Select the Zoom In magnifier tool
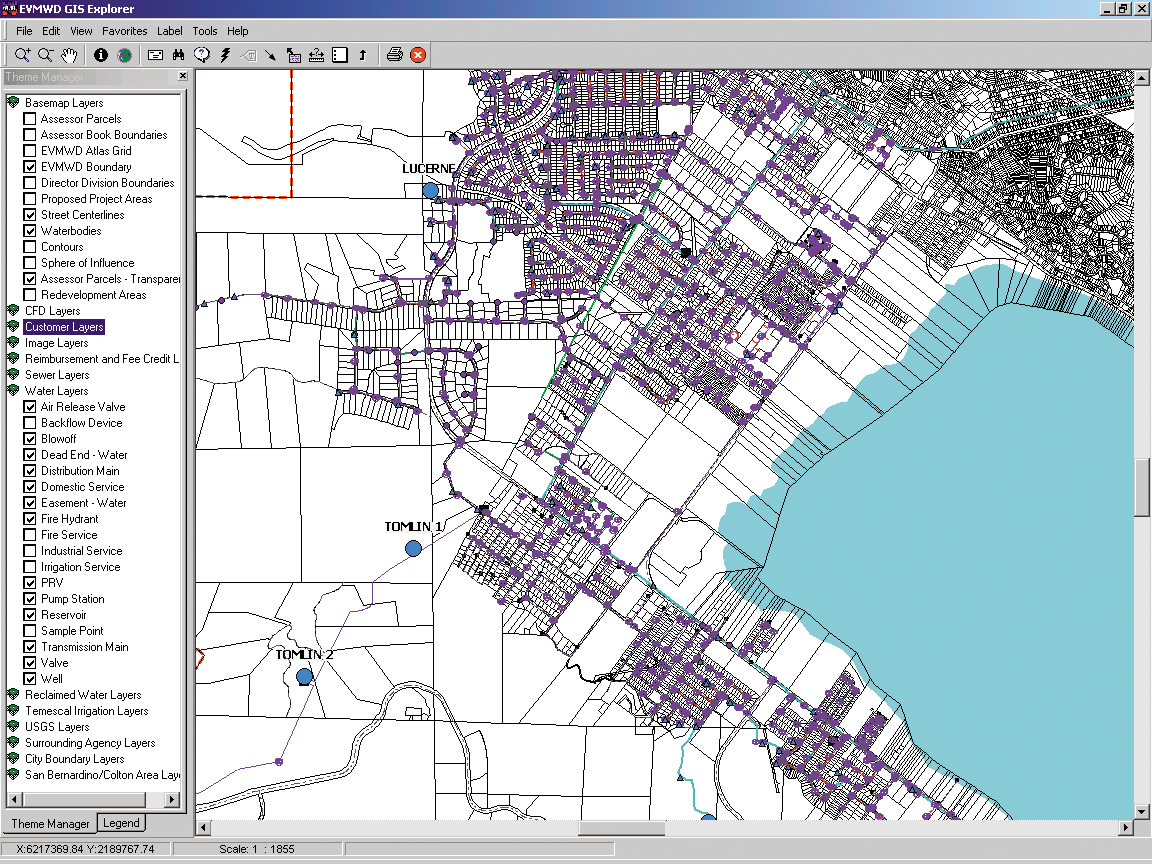This screenshot has height=864, width=1152. (x=22, y=55)
